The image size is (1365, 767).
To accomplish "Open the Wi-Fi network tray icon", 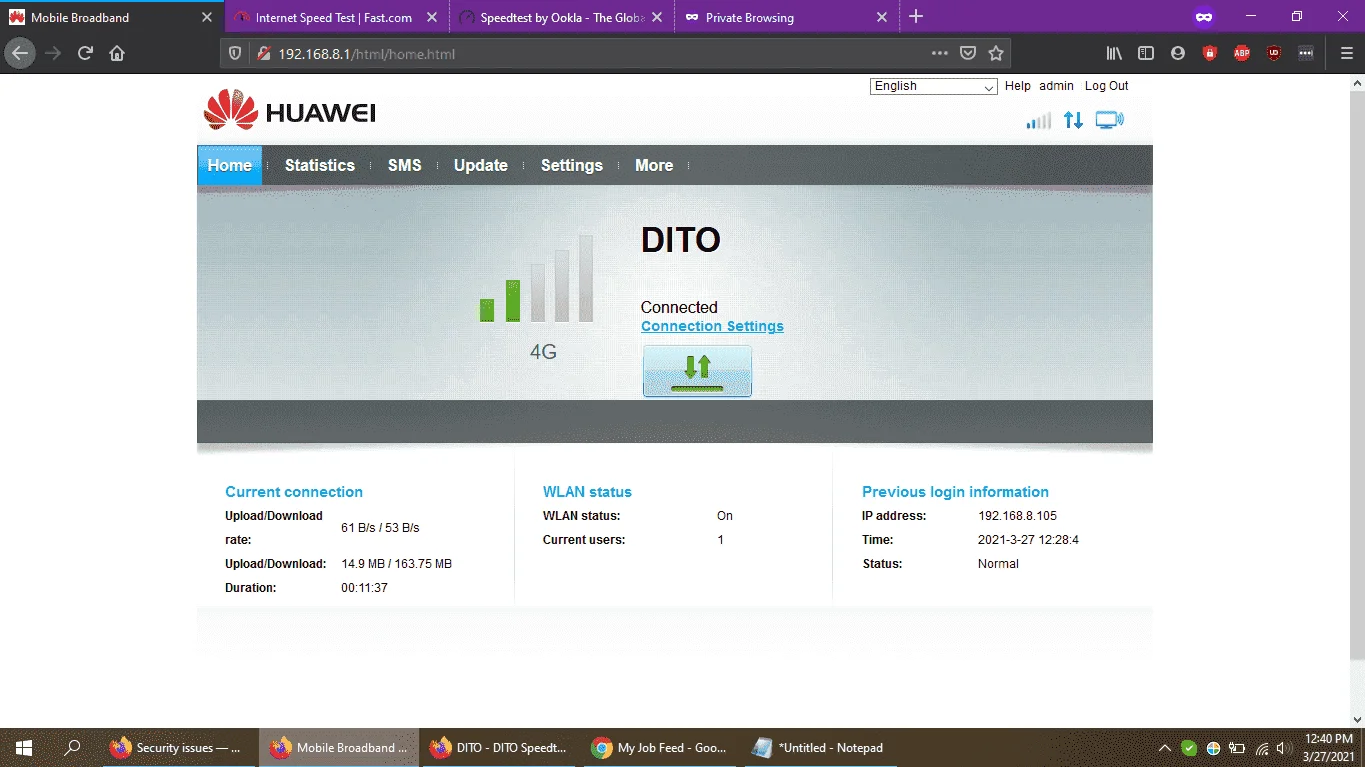I will [x=1262, y=748].
